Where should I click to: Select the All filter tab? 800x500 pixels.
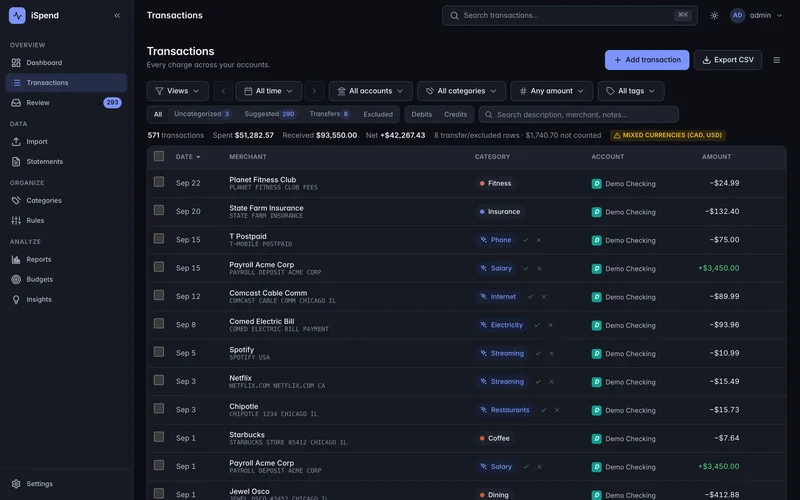[x=158, y=114]
